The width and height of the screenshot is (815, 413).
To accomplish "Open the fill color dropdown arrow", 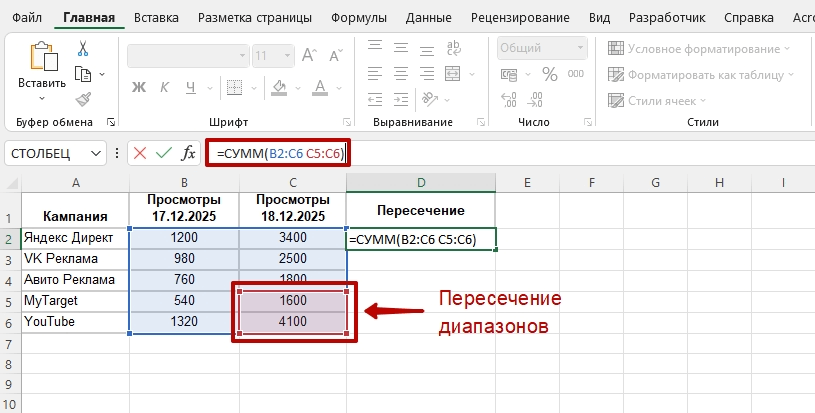I will (x=298, y=88).
